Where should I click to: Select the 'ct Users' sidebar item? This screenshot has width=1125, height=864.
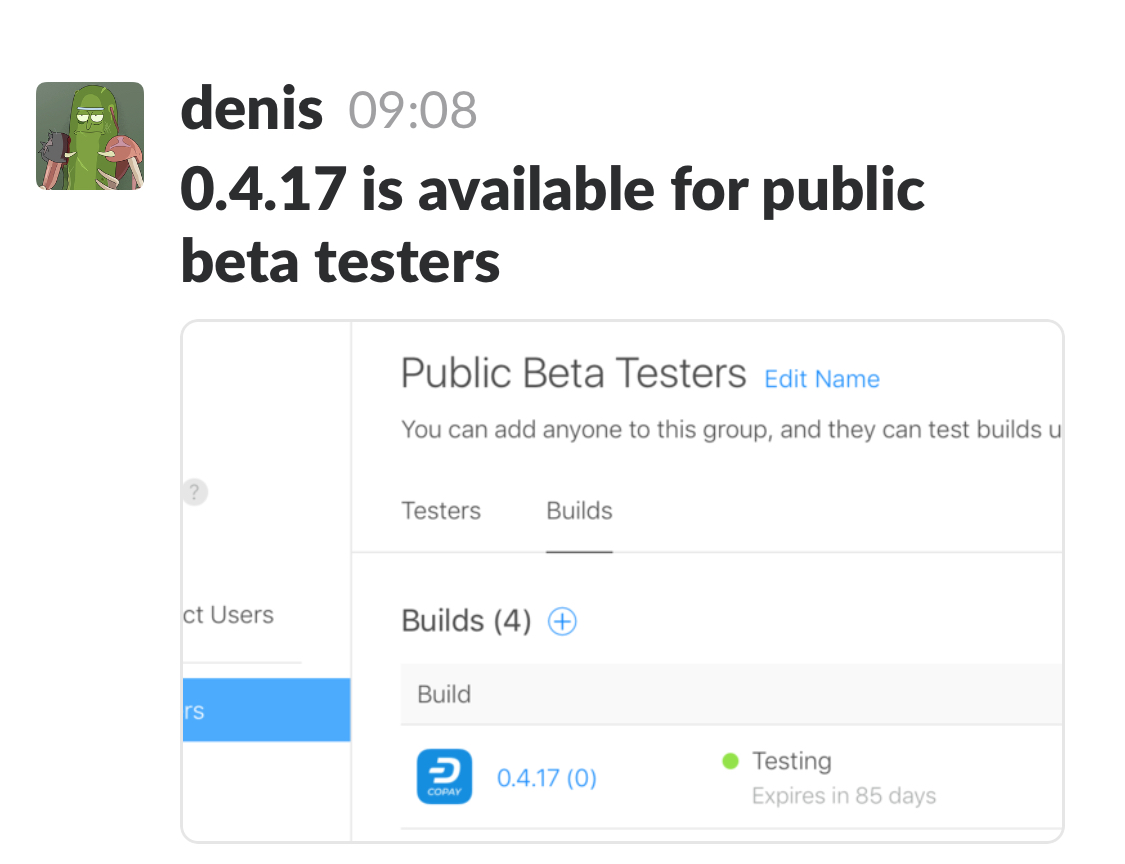[x=229, y=615]
